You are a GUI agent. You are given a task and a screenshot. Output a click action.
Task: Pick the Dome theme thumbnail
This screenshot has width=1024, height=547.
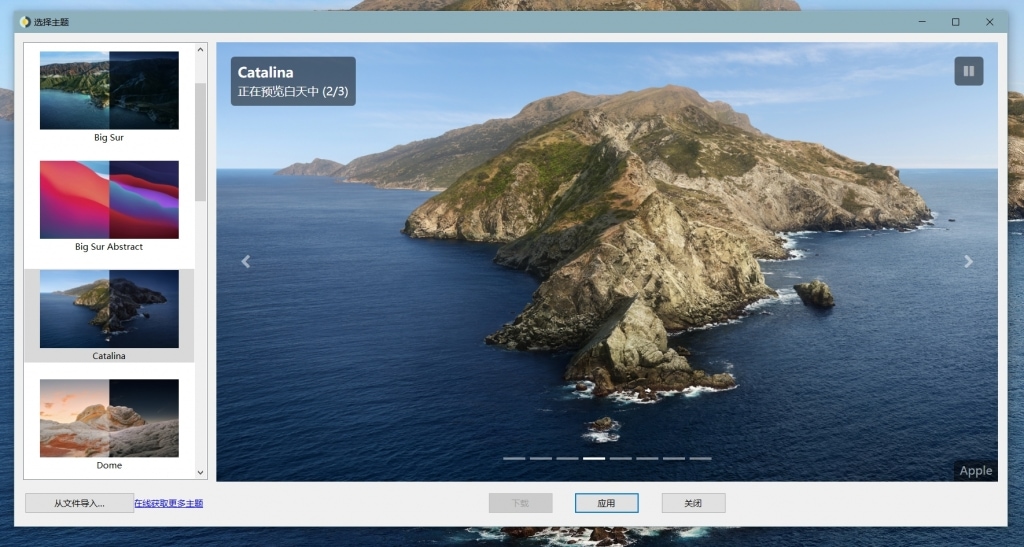tap(109, 418)
